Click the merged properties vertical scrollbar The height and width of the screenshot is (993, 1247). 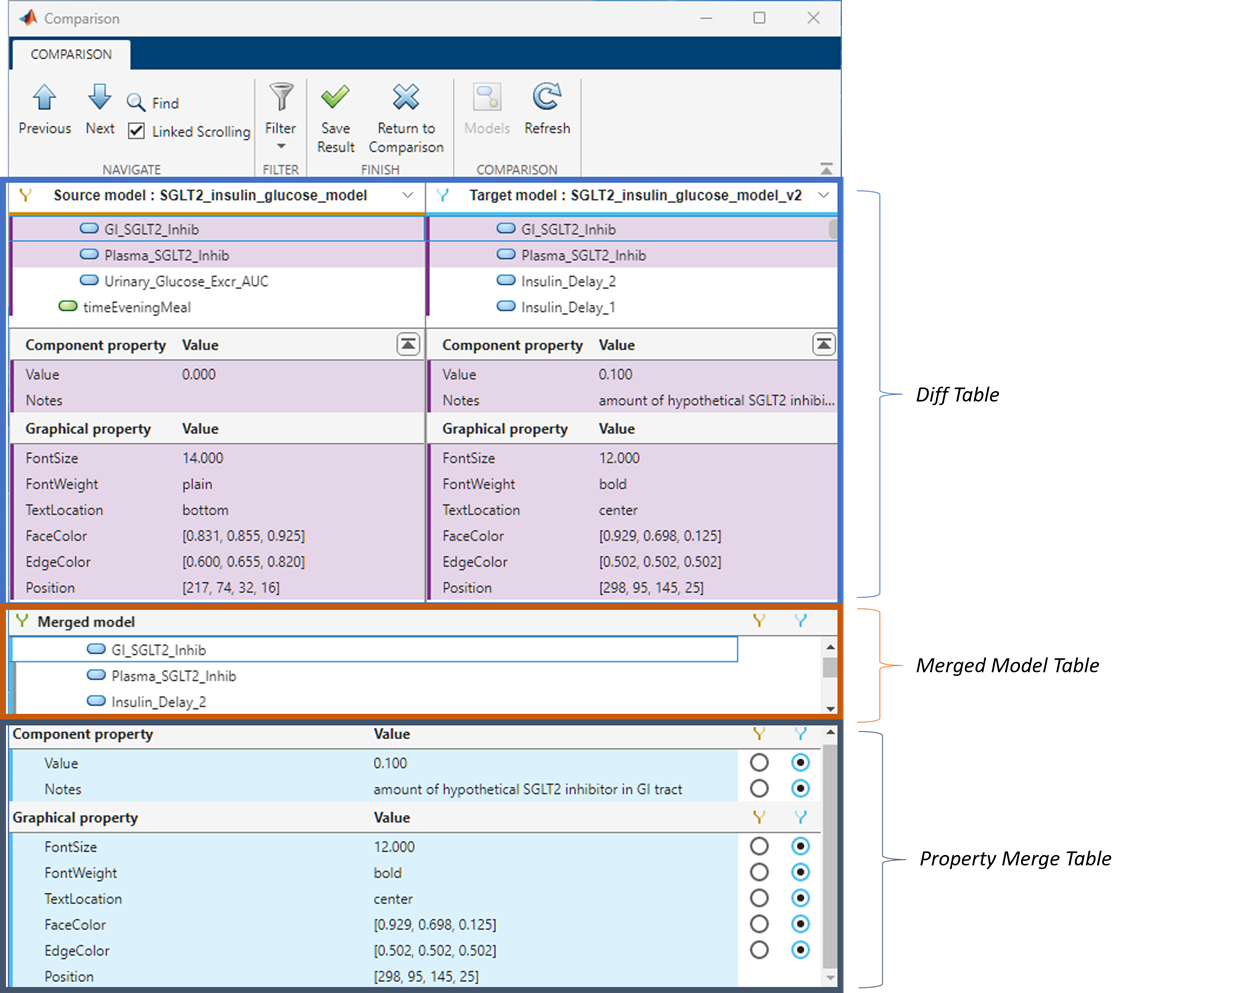[x=829, y=850]
